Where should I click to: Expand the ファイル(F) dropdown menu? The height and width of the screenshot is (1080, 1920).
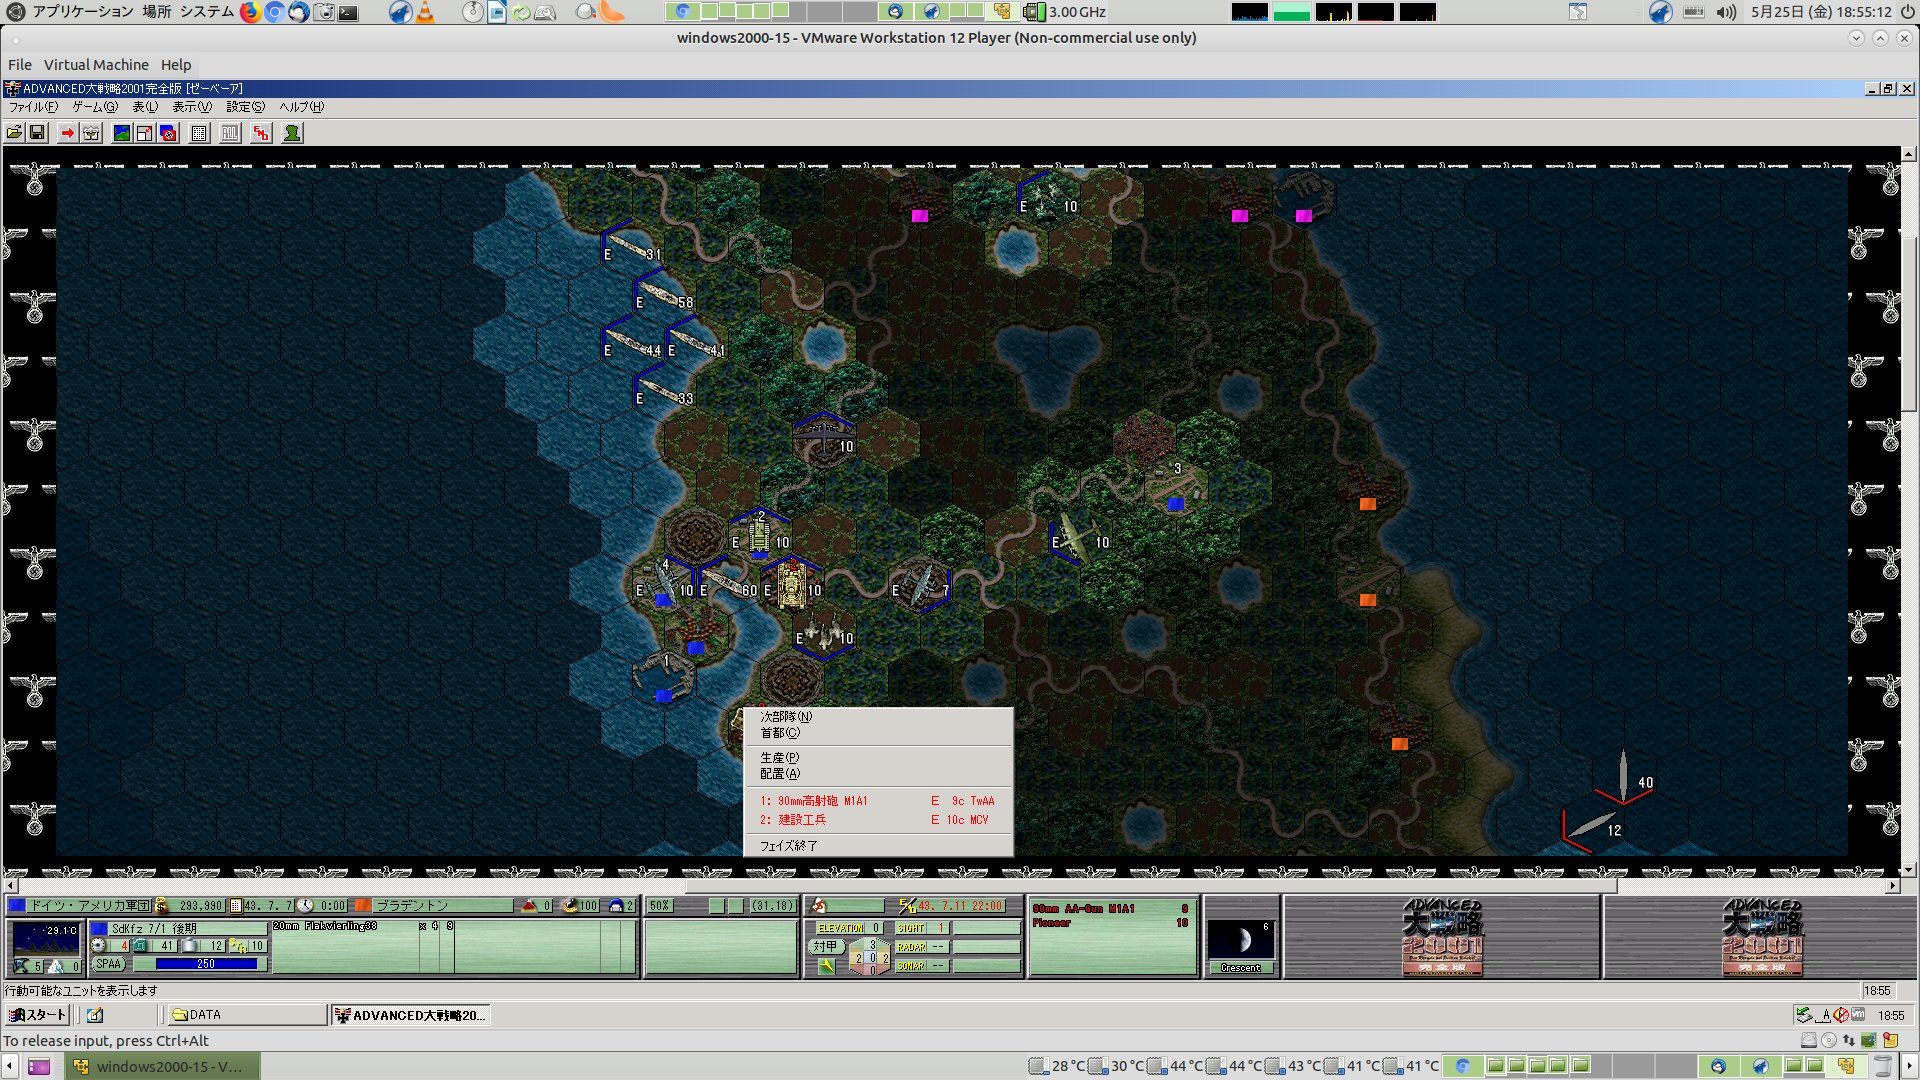pyautogui.click(x=33, y=107)
